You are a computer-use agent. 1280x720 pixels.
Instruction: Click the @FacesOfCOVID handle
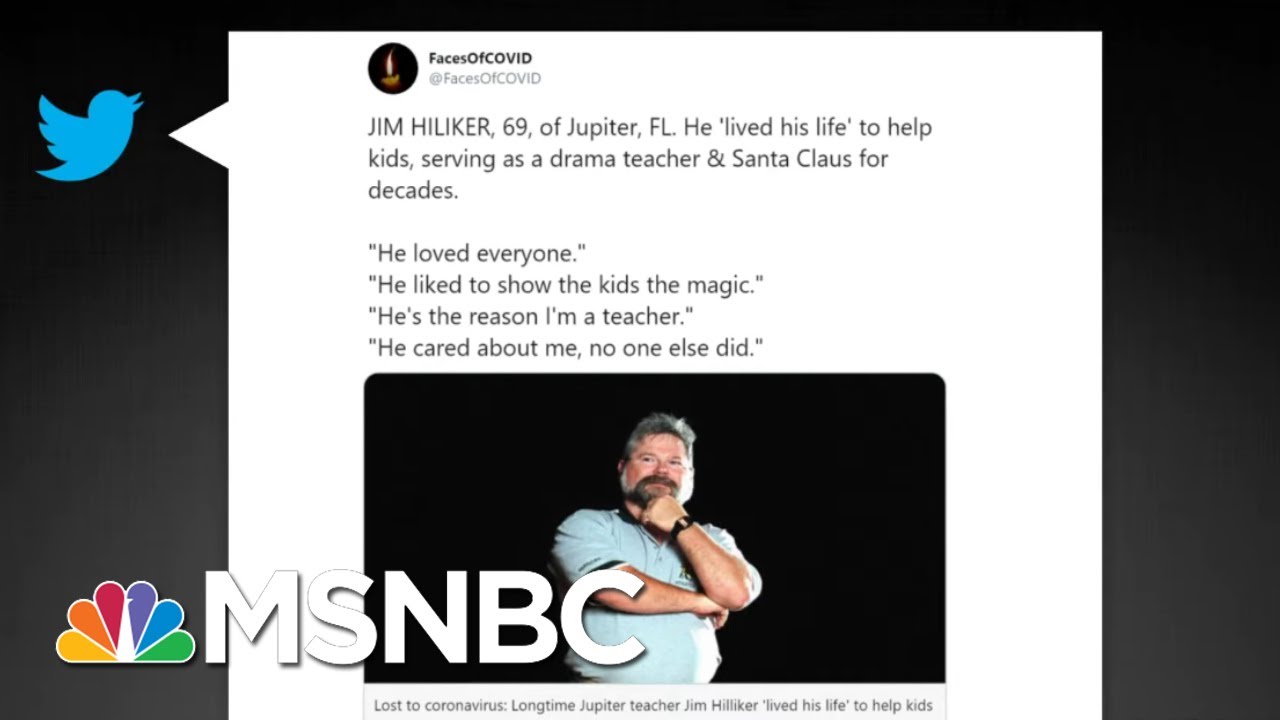(x=484, y=78)
